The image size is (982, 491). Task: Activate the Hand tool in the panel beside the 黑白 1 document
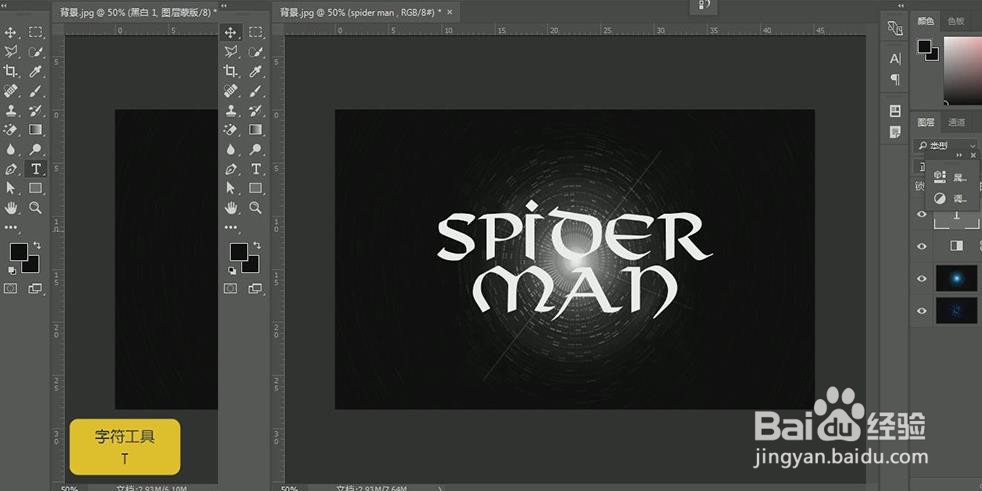[11, 207]
